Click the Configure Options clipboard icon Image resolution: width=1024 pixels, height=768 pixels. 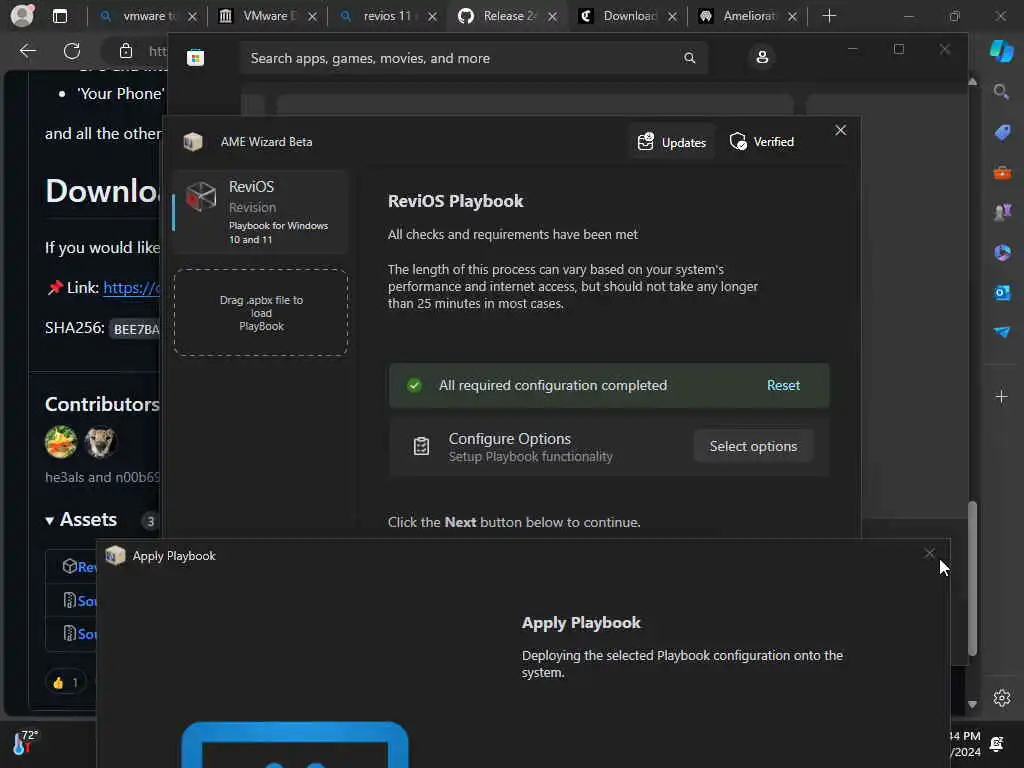(x=421, y=446)
